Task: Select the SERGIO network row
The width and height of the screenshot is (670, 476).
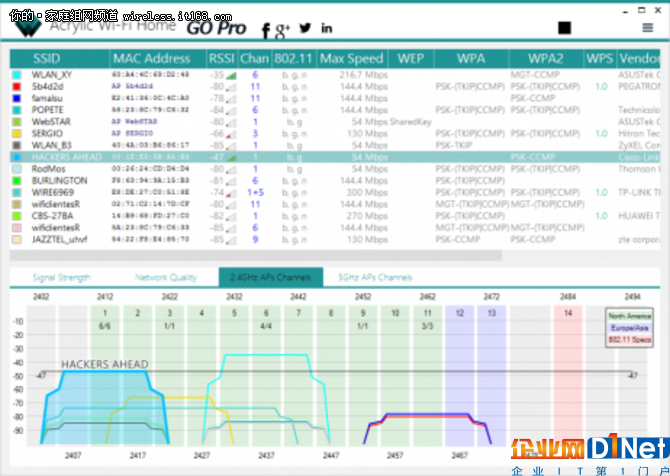Action: (x=335, y=133)
